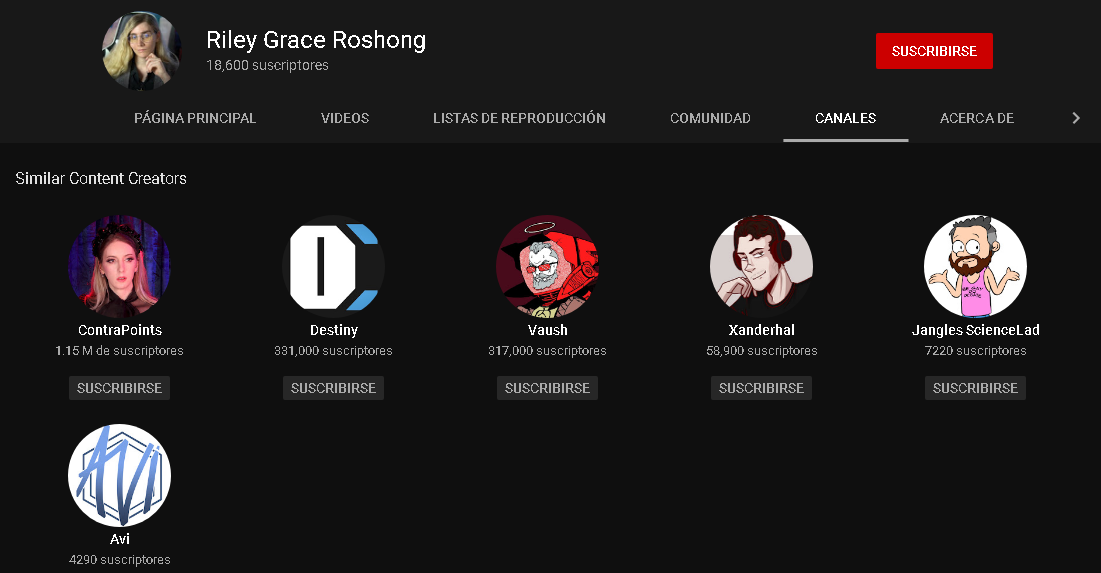Select the Acerca de tab

point(977,118)
